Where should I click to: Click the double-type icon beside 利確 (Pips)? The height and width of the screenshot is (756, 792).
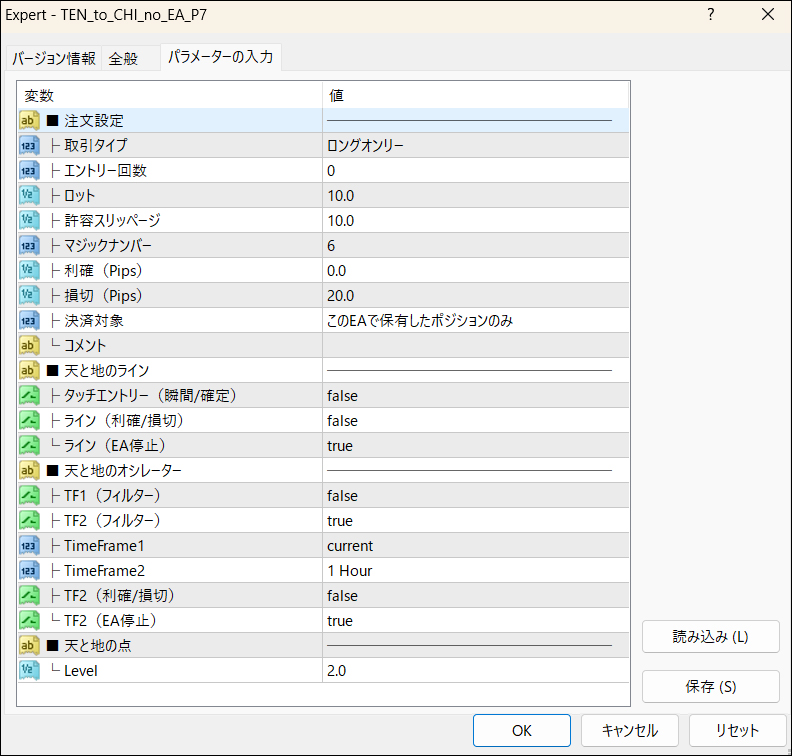(x=29, y=271)
